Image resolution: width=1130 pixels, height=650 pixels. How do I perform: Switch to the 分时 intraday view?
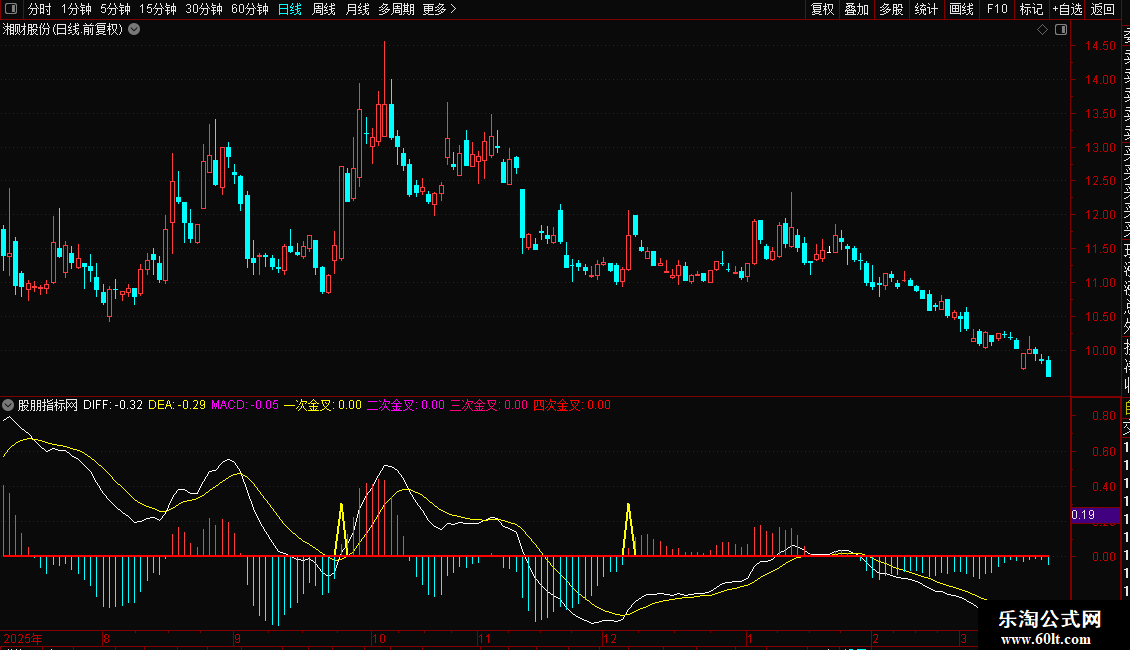39,9
